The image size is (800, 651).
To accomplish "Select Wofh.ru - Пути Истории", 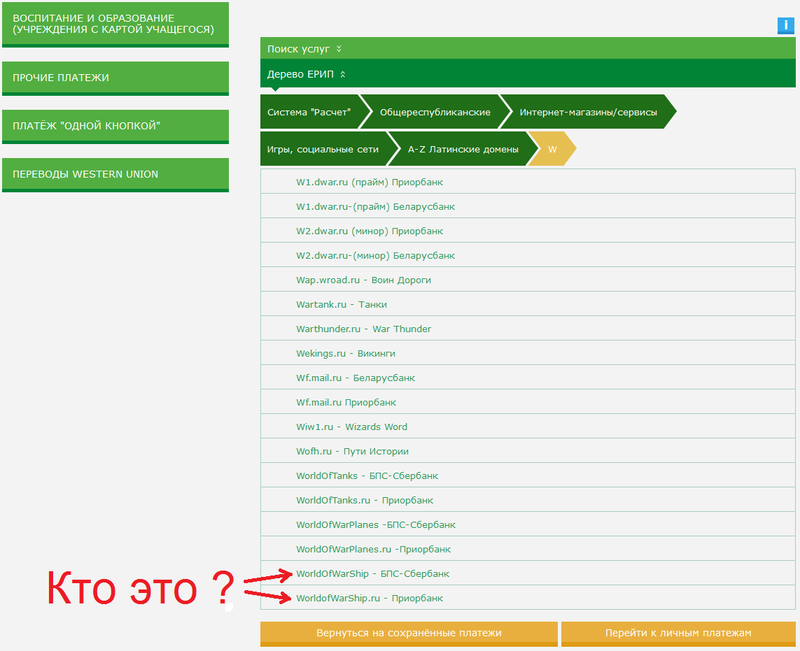I will click(x=528, y=451).
